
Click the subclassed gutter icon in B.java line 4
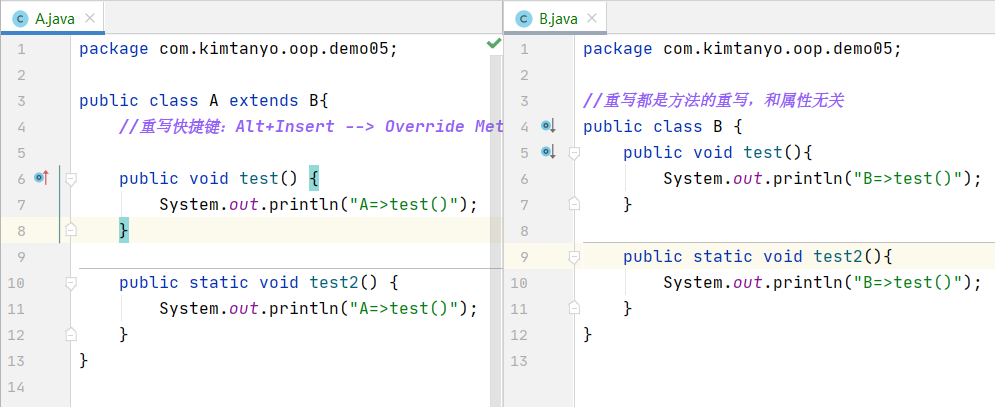pos(548,126)
